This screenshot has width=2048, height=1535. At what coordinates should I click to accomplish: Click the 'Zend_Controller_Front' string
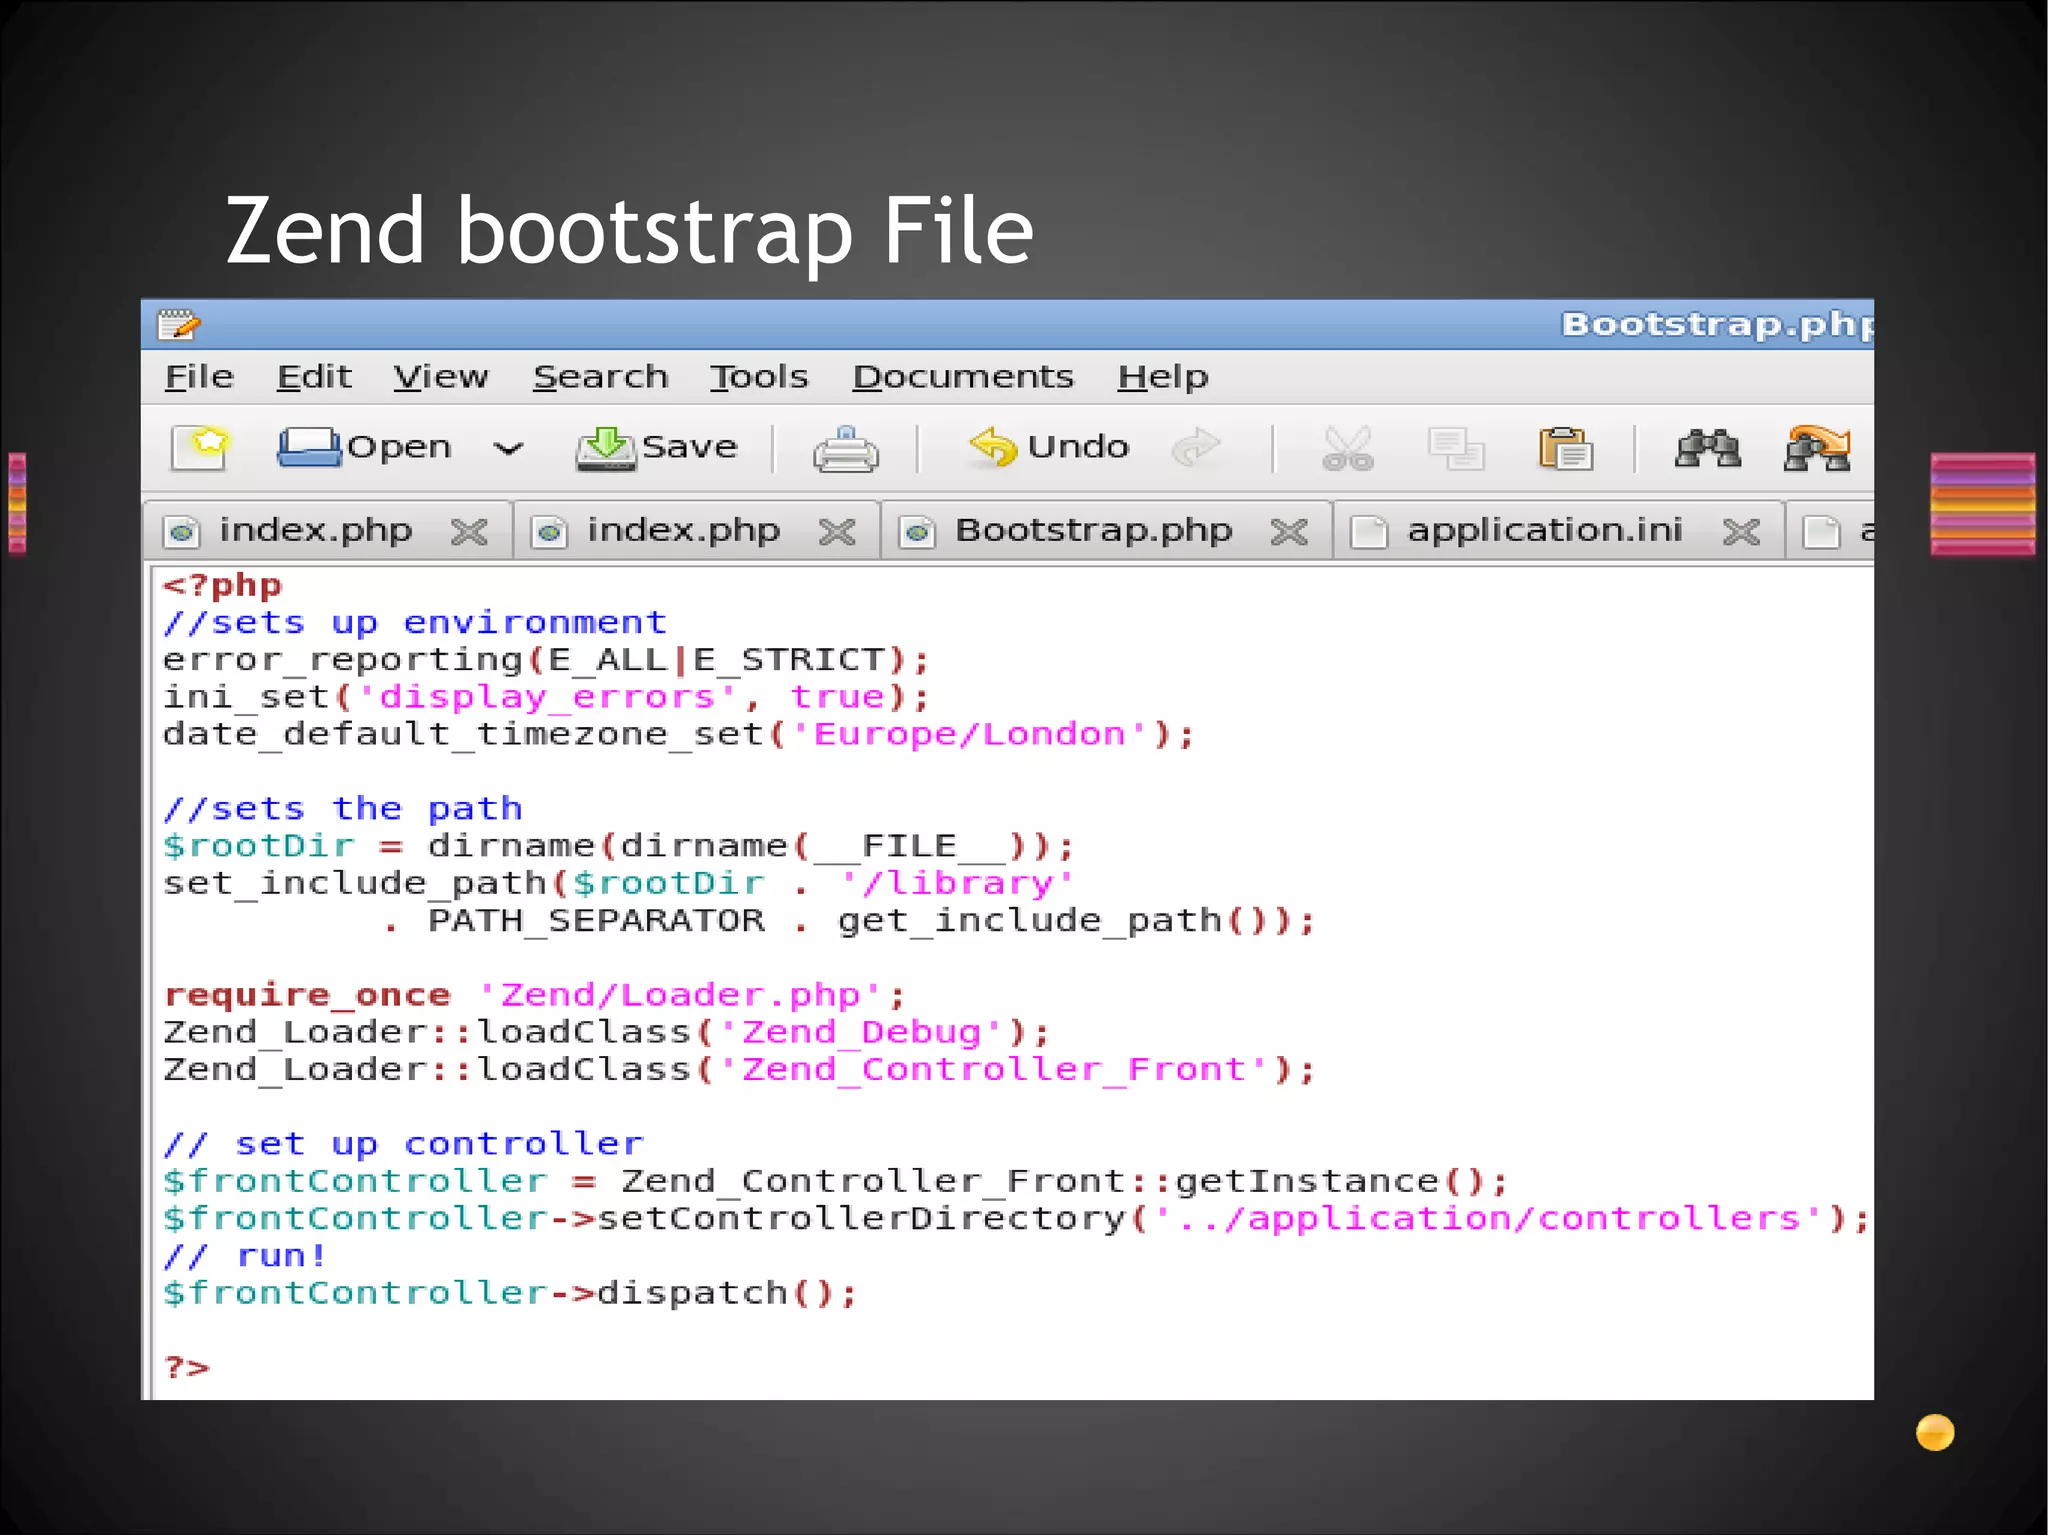(993, 1070)
